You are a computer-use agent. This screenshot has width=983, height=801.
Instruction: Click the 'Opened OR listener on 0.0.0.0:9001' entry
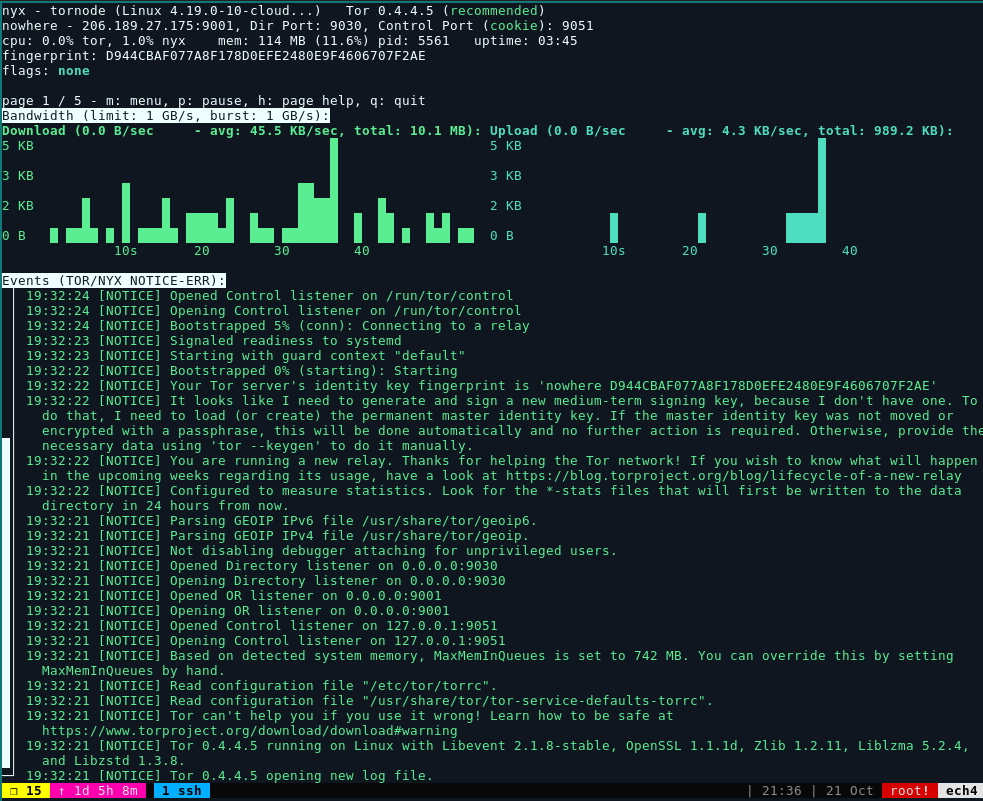coord(234,596)
